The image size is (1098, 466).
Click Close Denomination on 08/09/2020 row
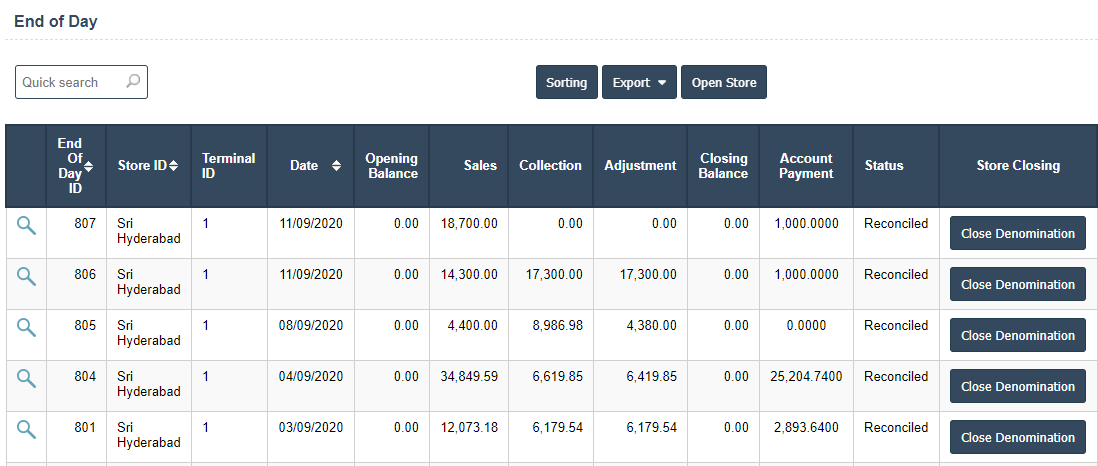click(x=1017, y=336)
